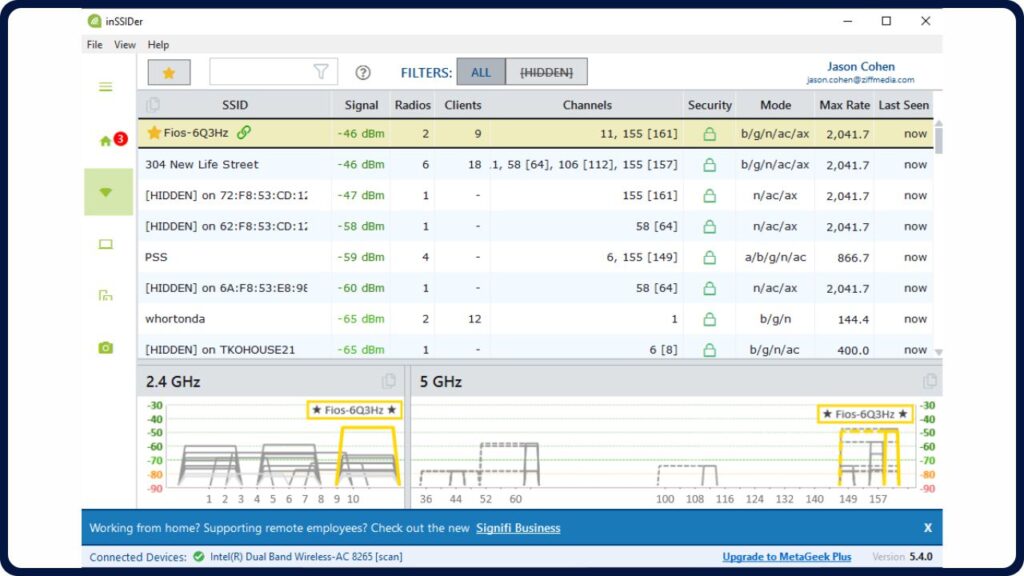
Task: Click the copy icon in the 5 GHz panel
Action: coord(929,380)
